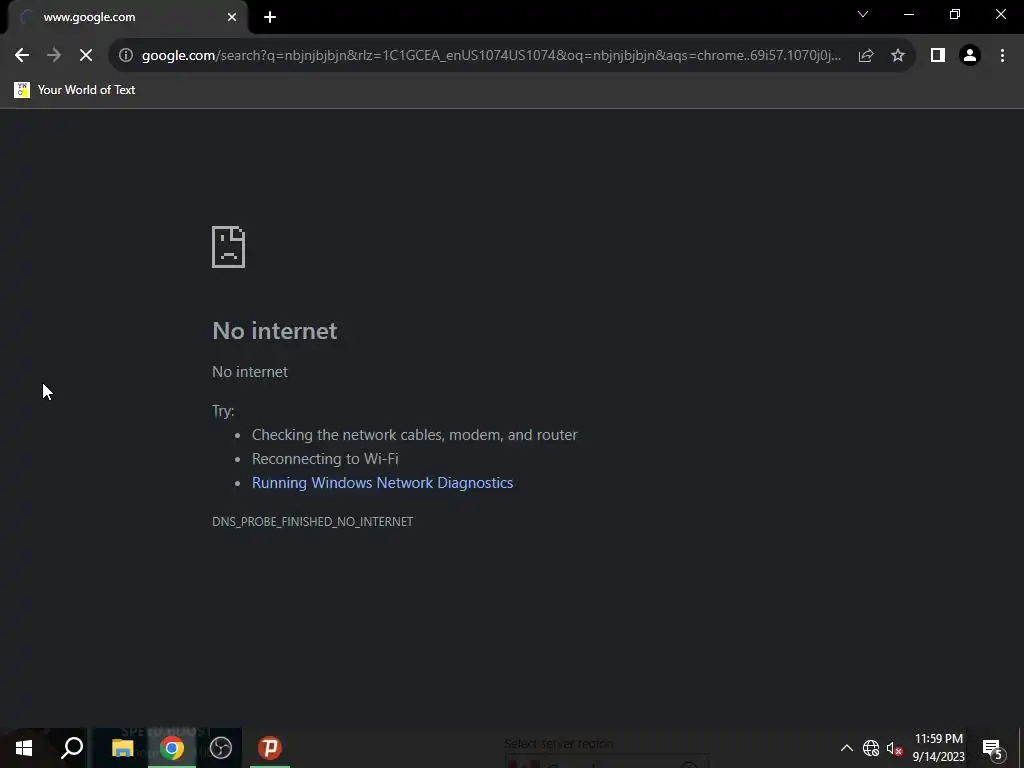Viewport: 1024px width, 768px height.
Task: Share this page using the share icon
Action: point(866,56)
